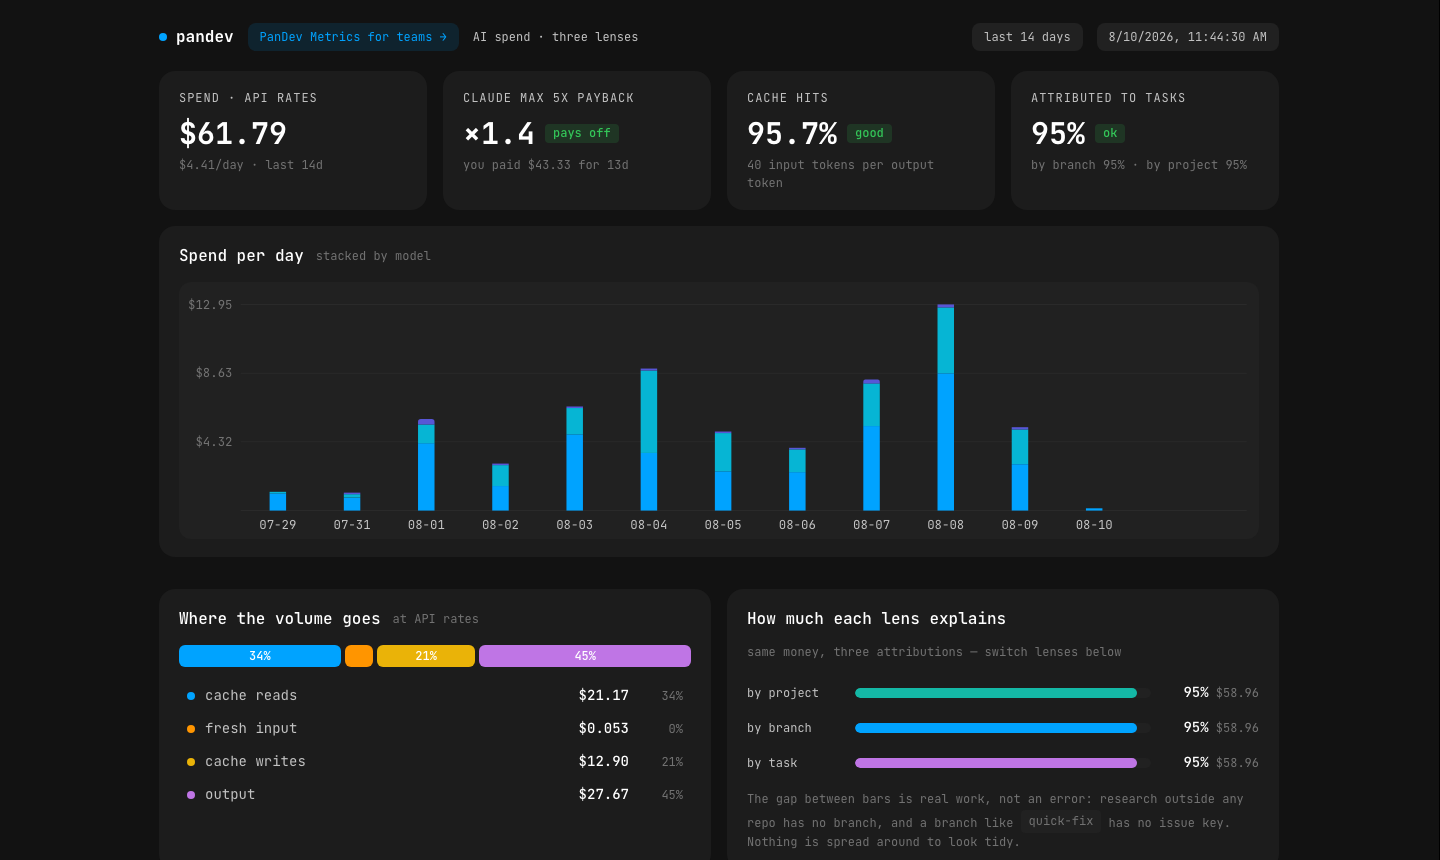Screen dimensions: 1440x860
Task: Click the cache reads legend dot
Action: pyautogui.click(x=191, y=696)
